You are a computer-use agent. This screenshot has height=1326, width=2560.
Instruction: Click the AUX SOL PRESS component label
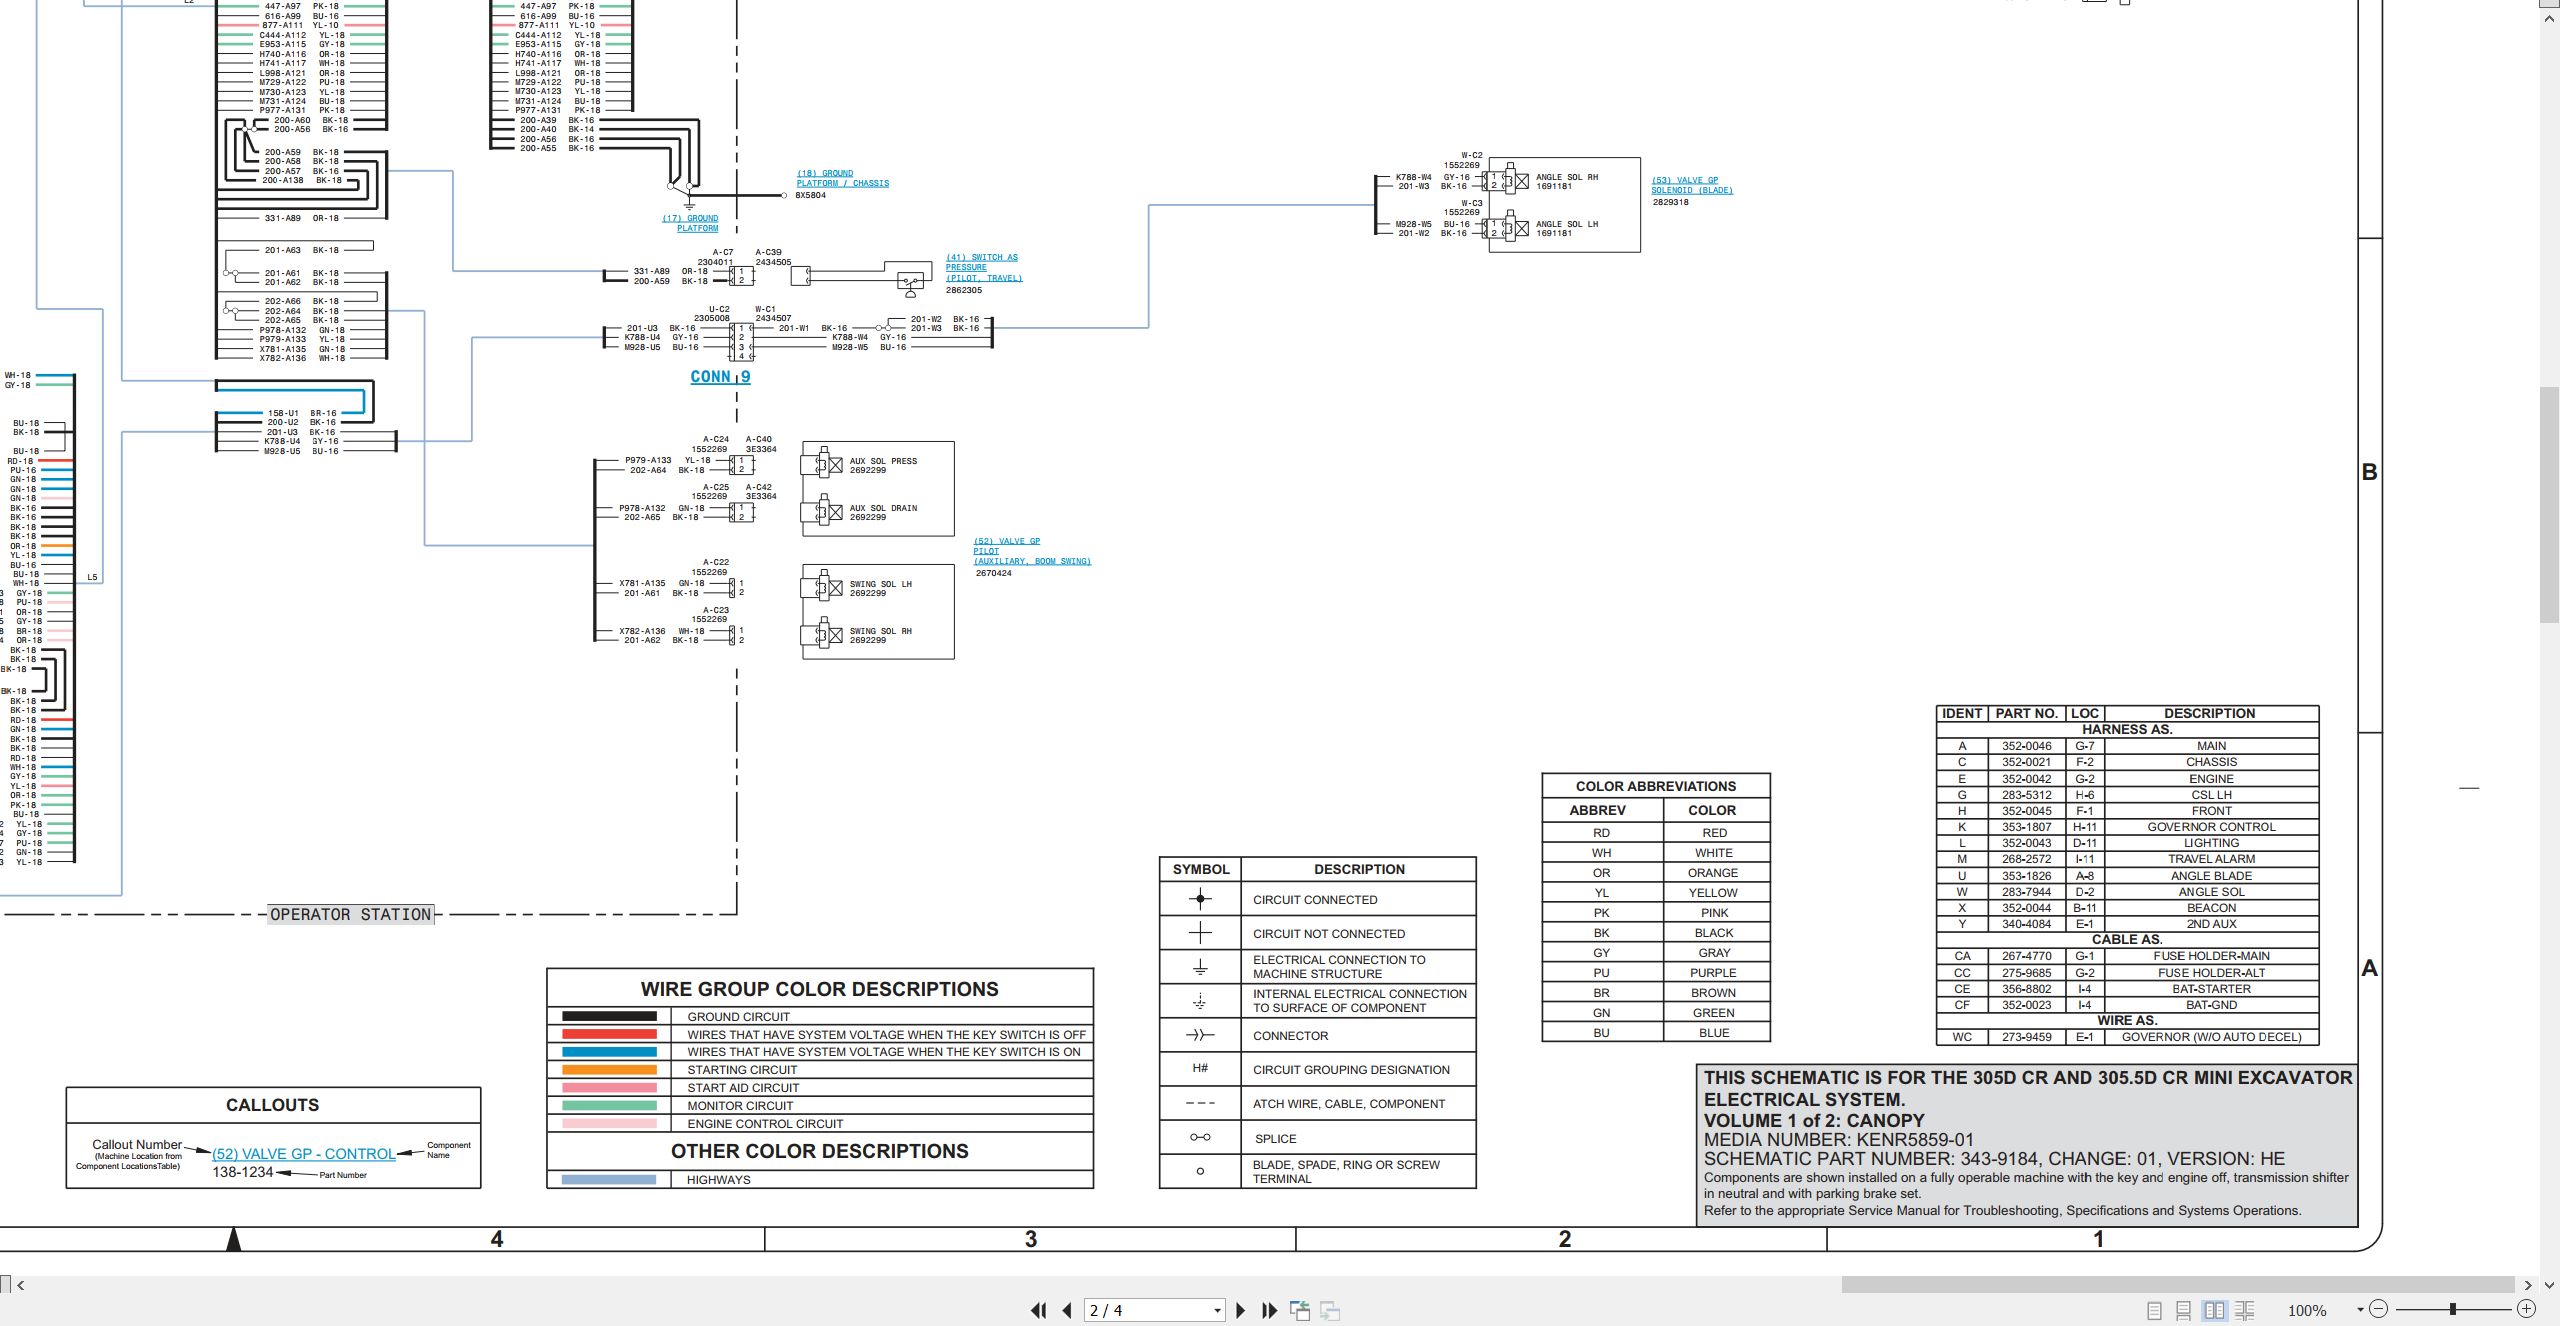pos(883,461)
